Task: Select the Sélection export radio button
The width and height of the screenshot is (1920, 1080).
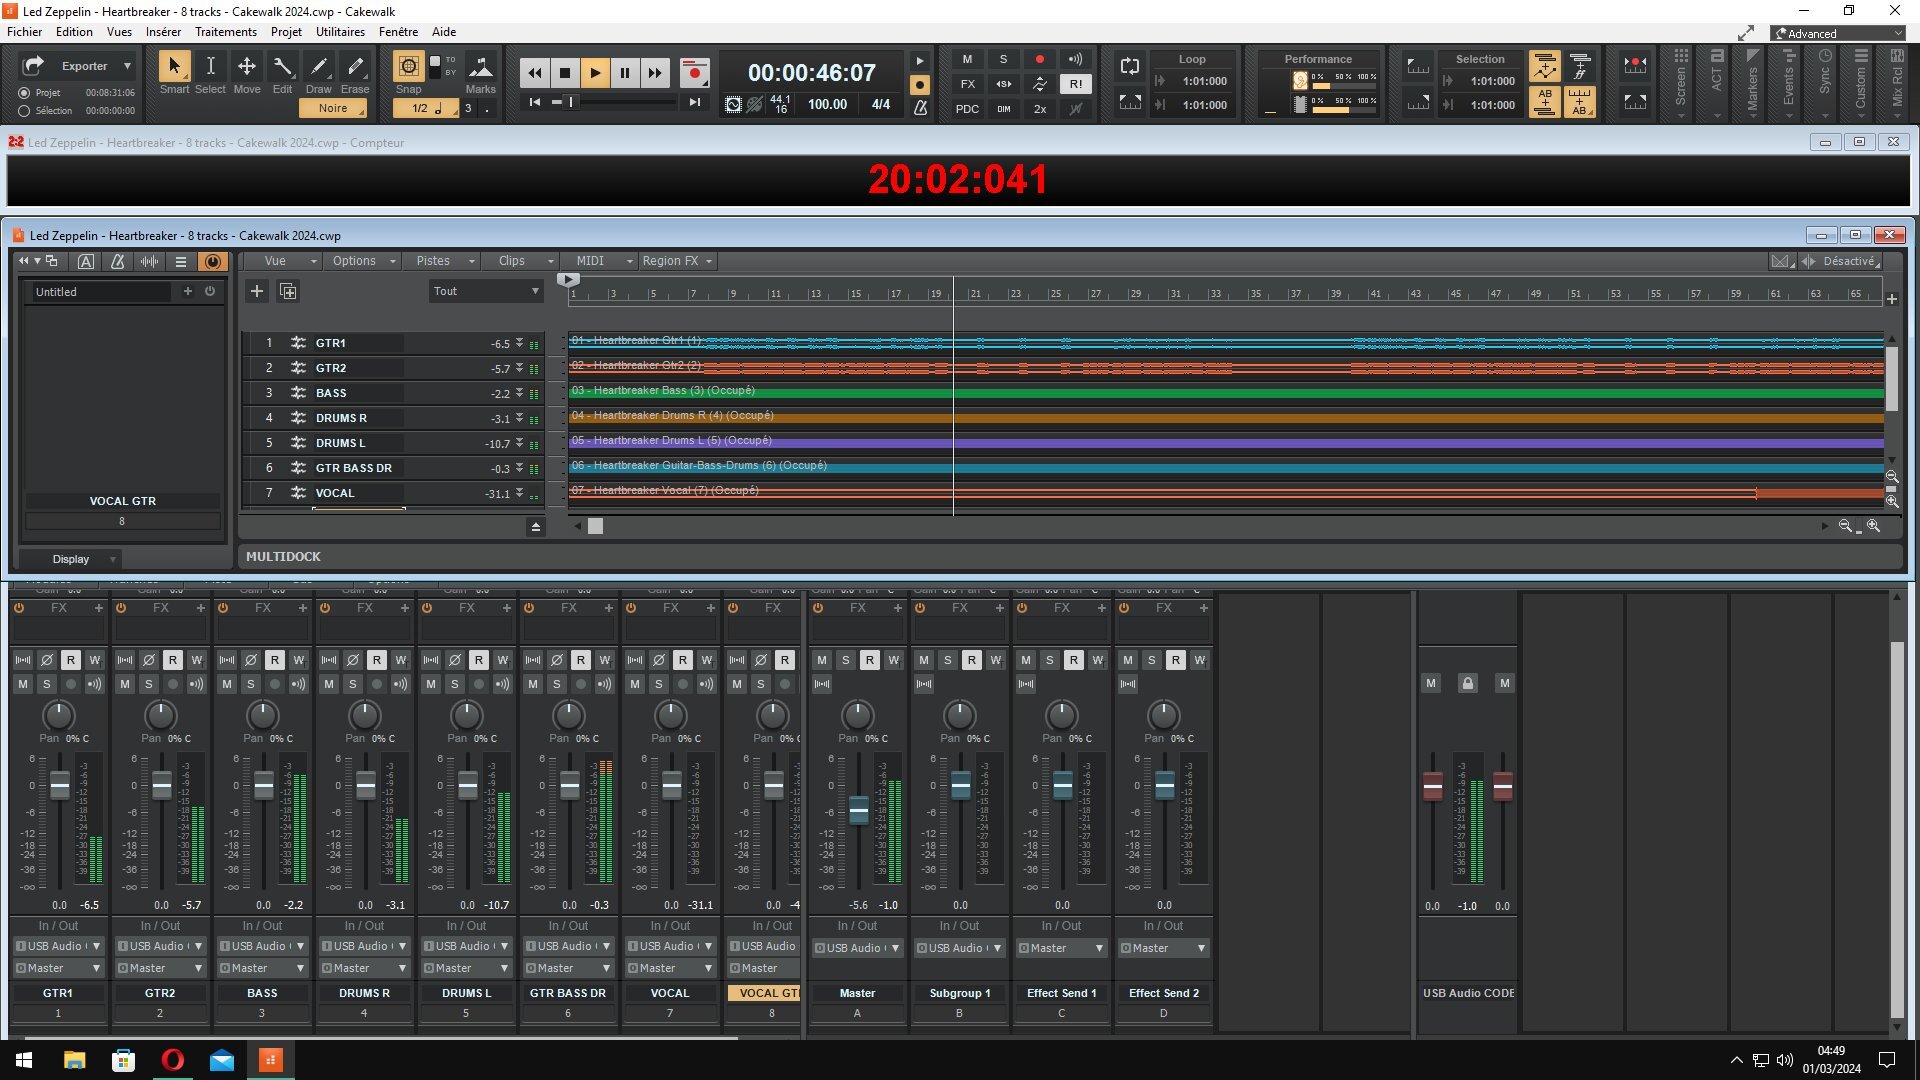Action: (x=24, y=111)
